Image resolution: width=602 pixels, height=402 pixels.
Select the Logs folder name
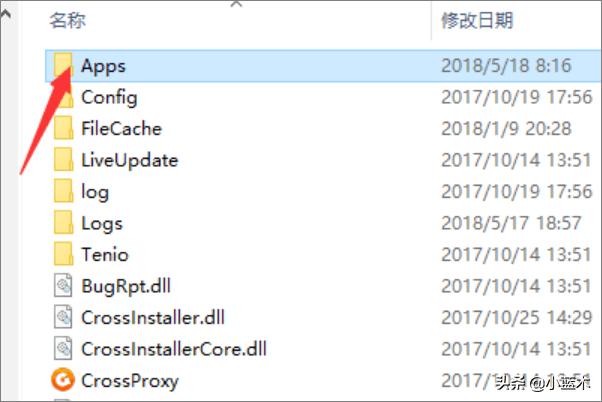[x=102, y=223]
